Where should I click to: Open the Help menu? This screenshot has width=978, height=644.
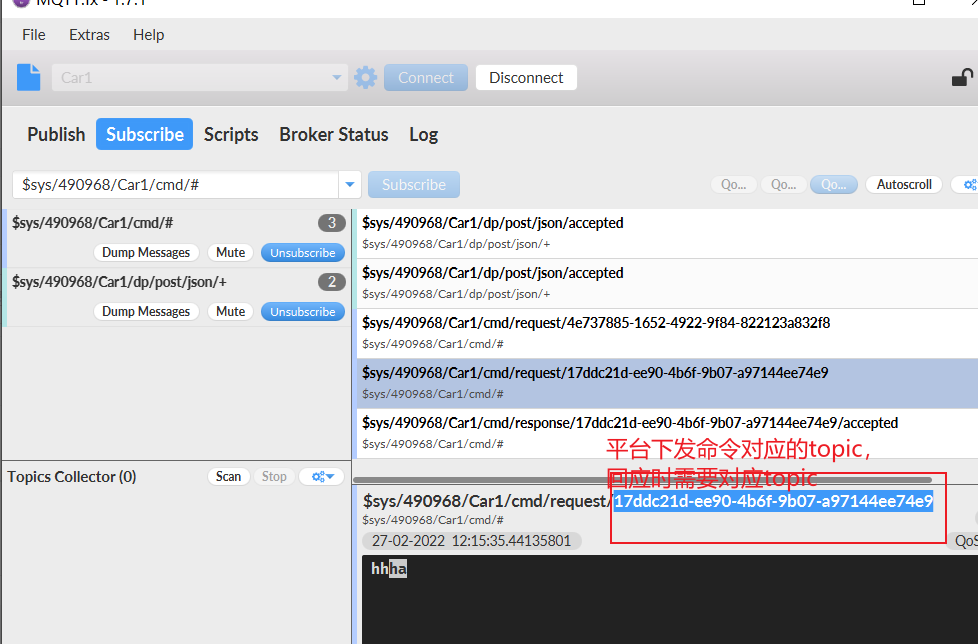click(148, 35)
